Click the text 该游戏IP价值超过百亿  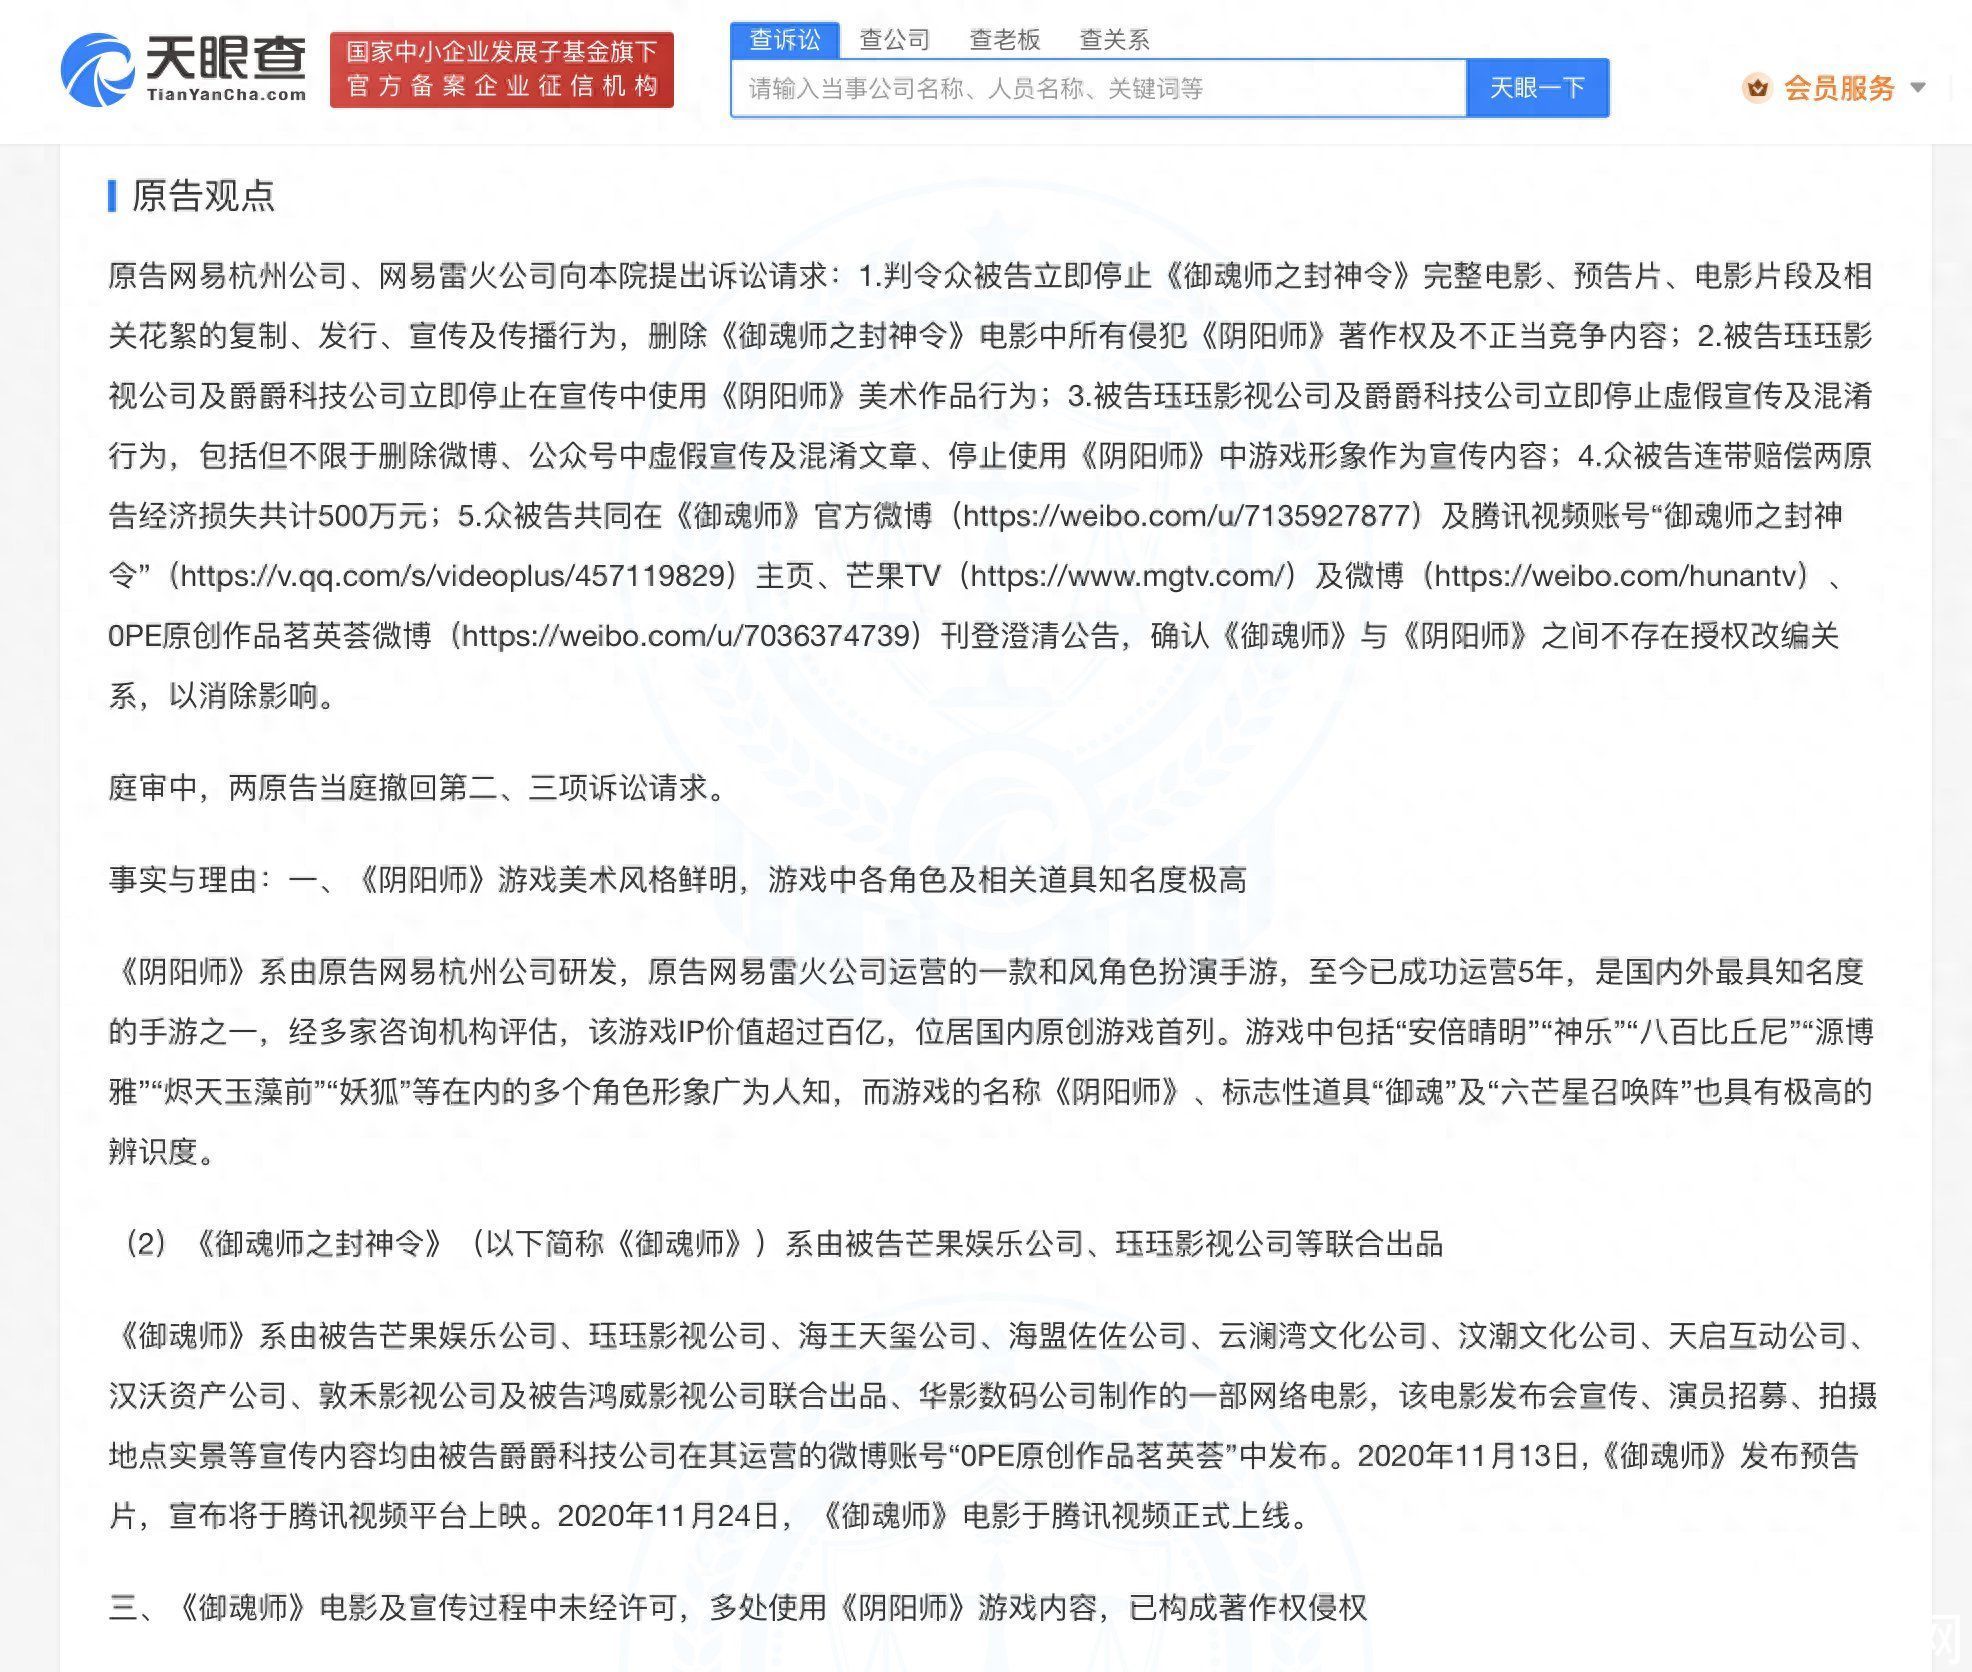[736, 1032]
